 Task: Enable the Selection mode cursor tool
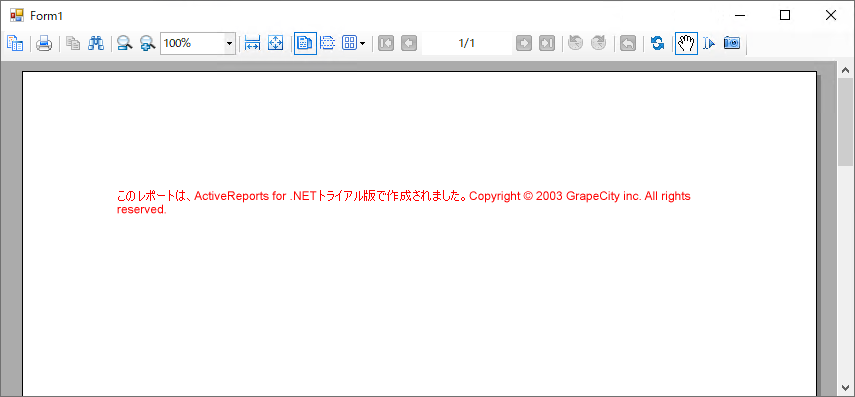(708, 43)
